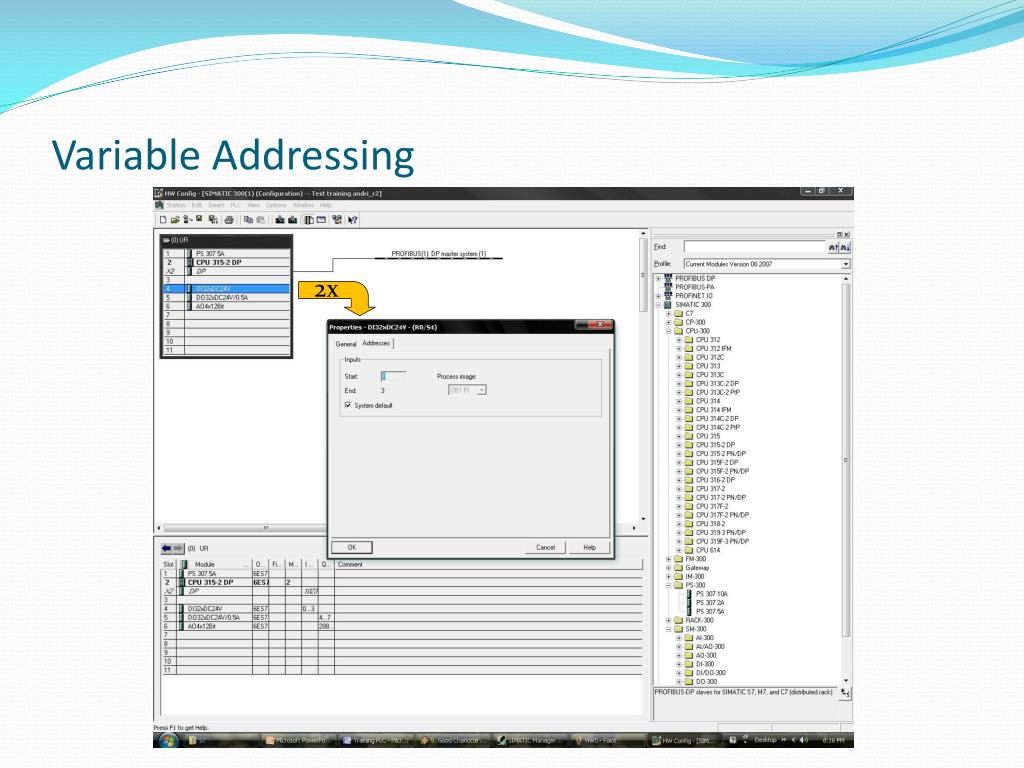Open the Edit menu
The height and width of the screenshot is (768, 1024).
pyautogui.click(x=197, y=205)
